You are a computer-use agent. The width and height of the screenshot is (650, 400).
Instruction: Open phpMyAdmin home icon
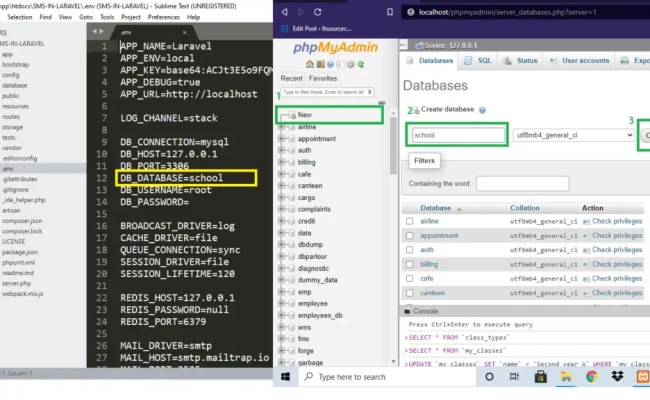click(x=309, y=64)
